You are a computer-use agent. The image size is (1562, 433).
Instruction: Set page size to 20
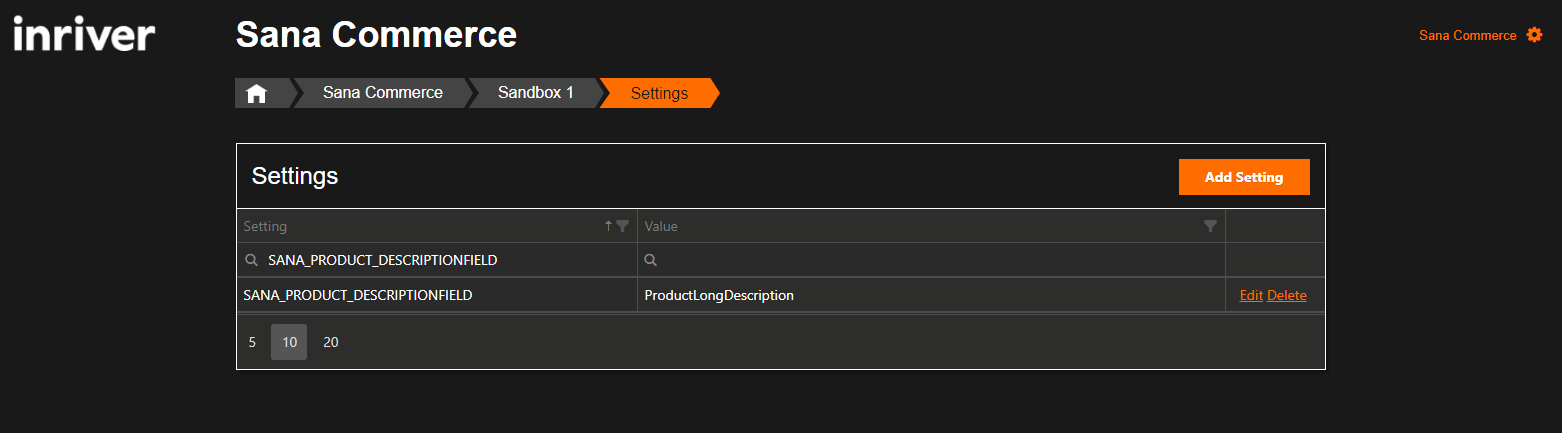coord(331,342)
